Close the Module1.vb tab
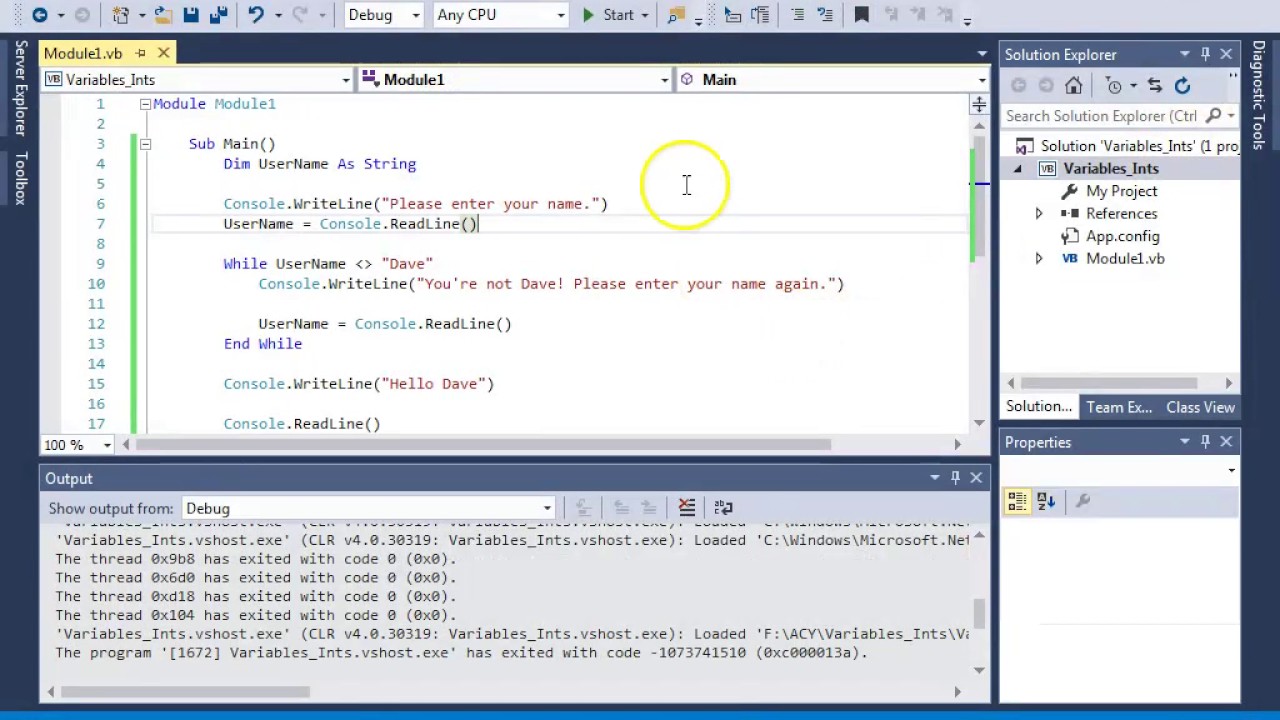The width and height of the screenshot is (1280, 720). 163,53
